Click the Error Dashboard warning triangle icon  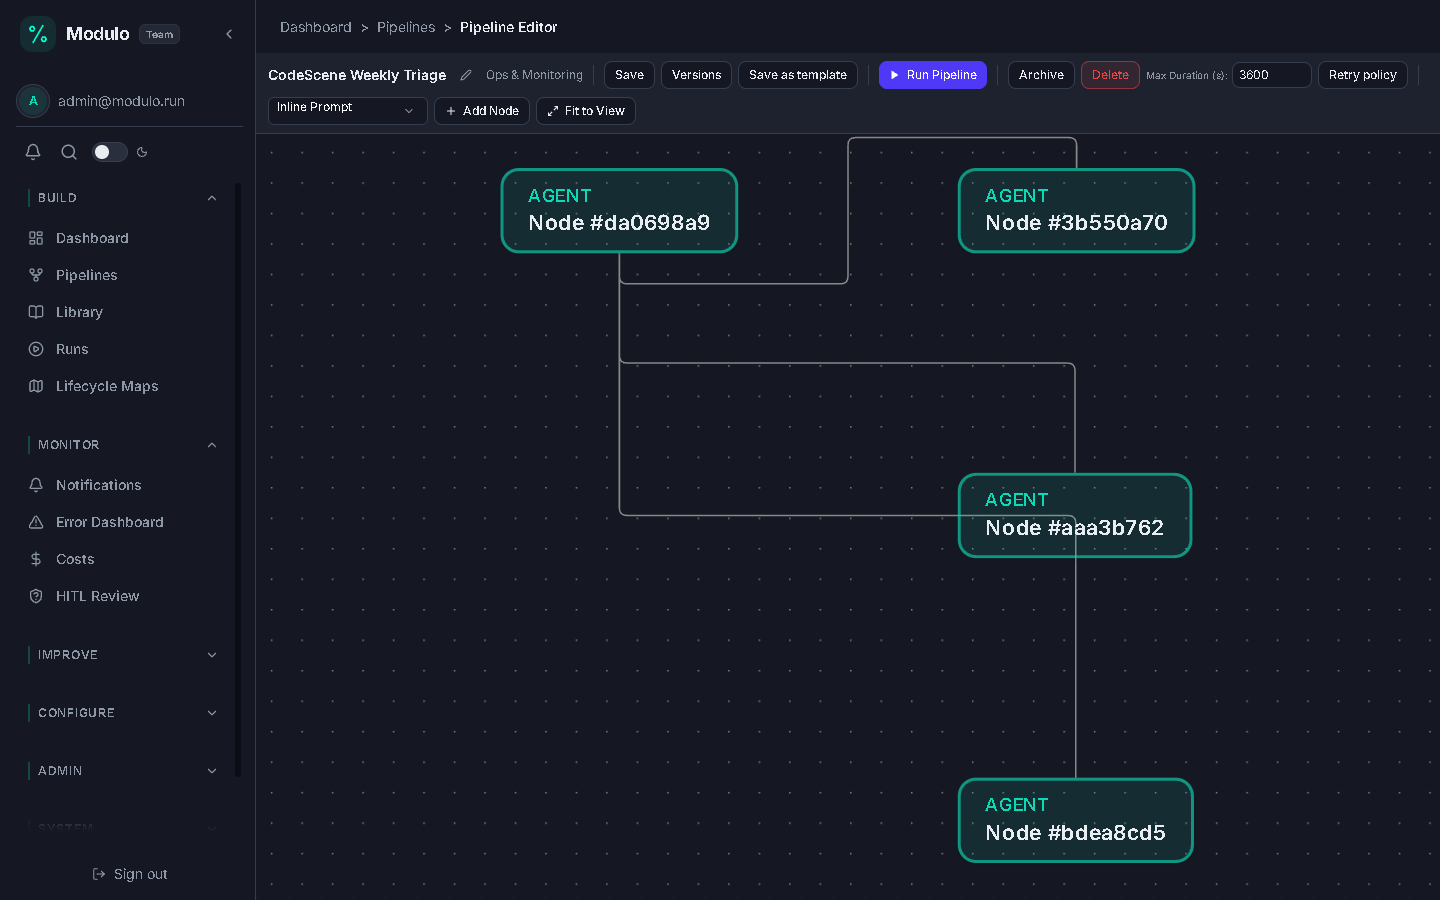(36, 522)
